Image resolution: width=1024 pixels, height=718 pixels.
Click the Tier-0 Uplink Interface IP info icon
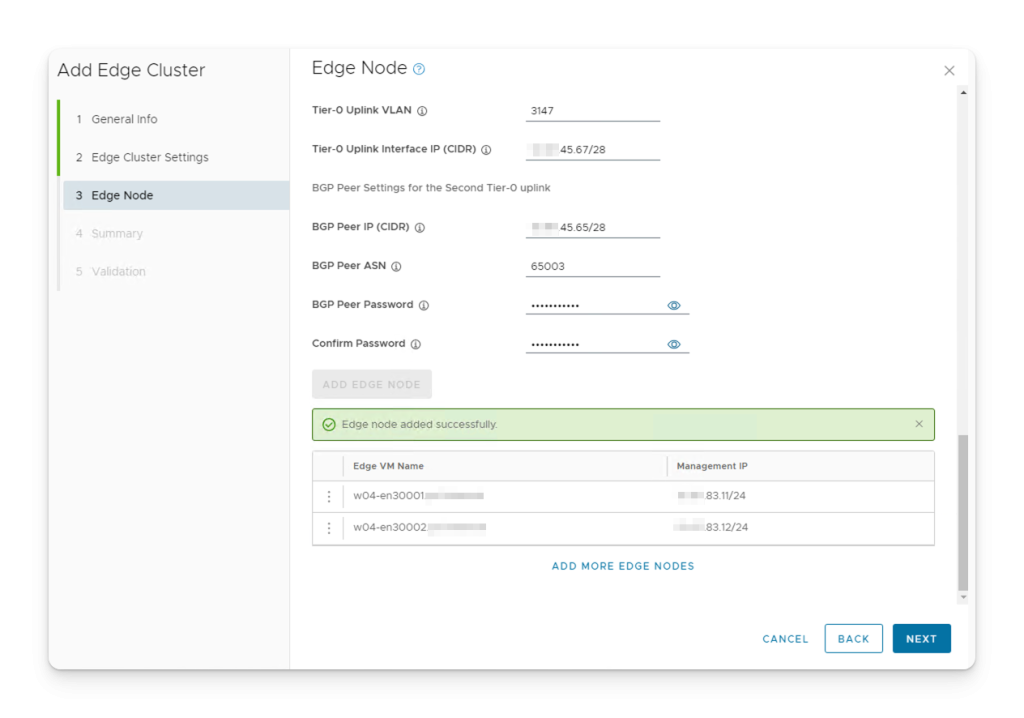487,148
